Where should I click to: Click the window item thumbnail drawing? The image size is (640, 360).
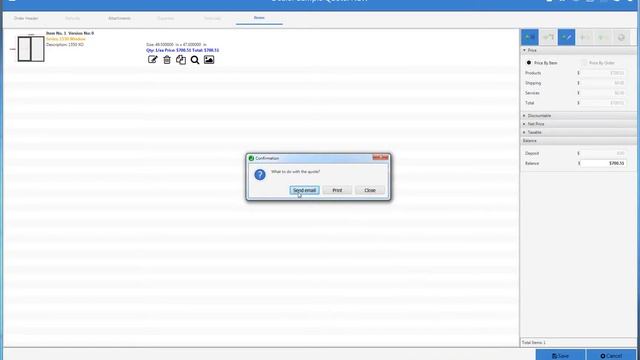31,49
